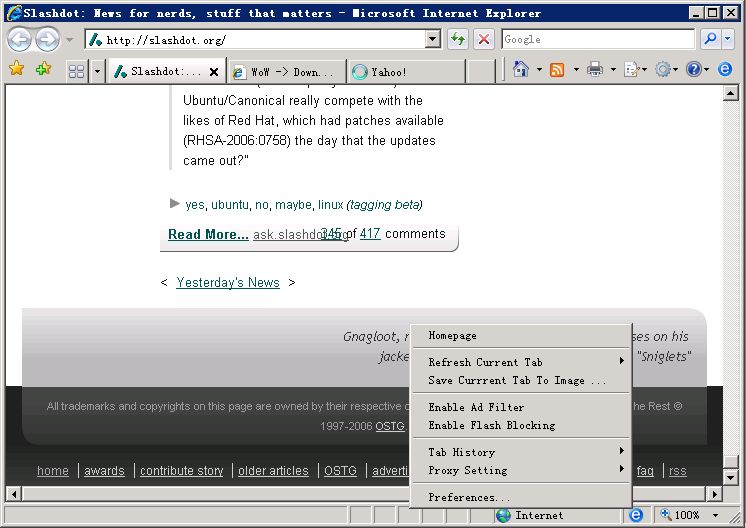Click the green Refresh arrows button

point(458,39)
